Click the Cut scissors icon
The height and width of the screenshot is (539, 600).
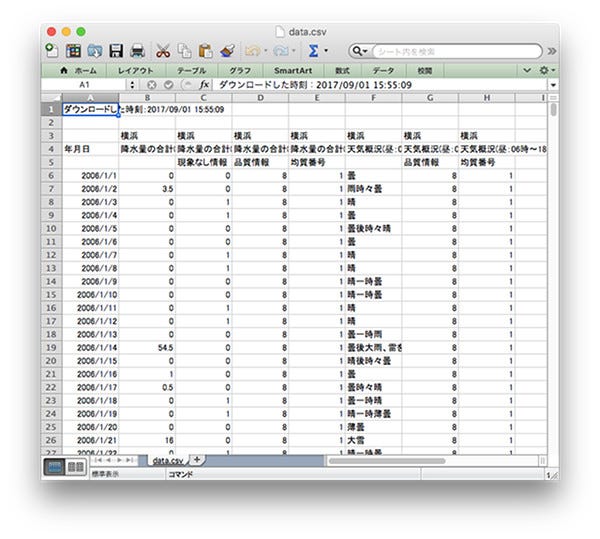(x=163, y=50)
